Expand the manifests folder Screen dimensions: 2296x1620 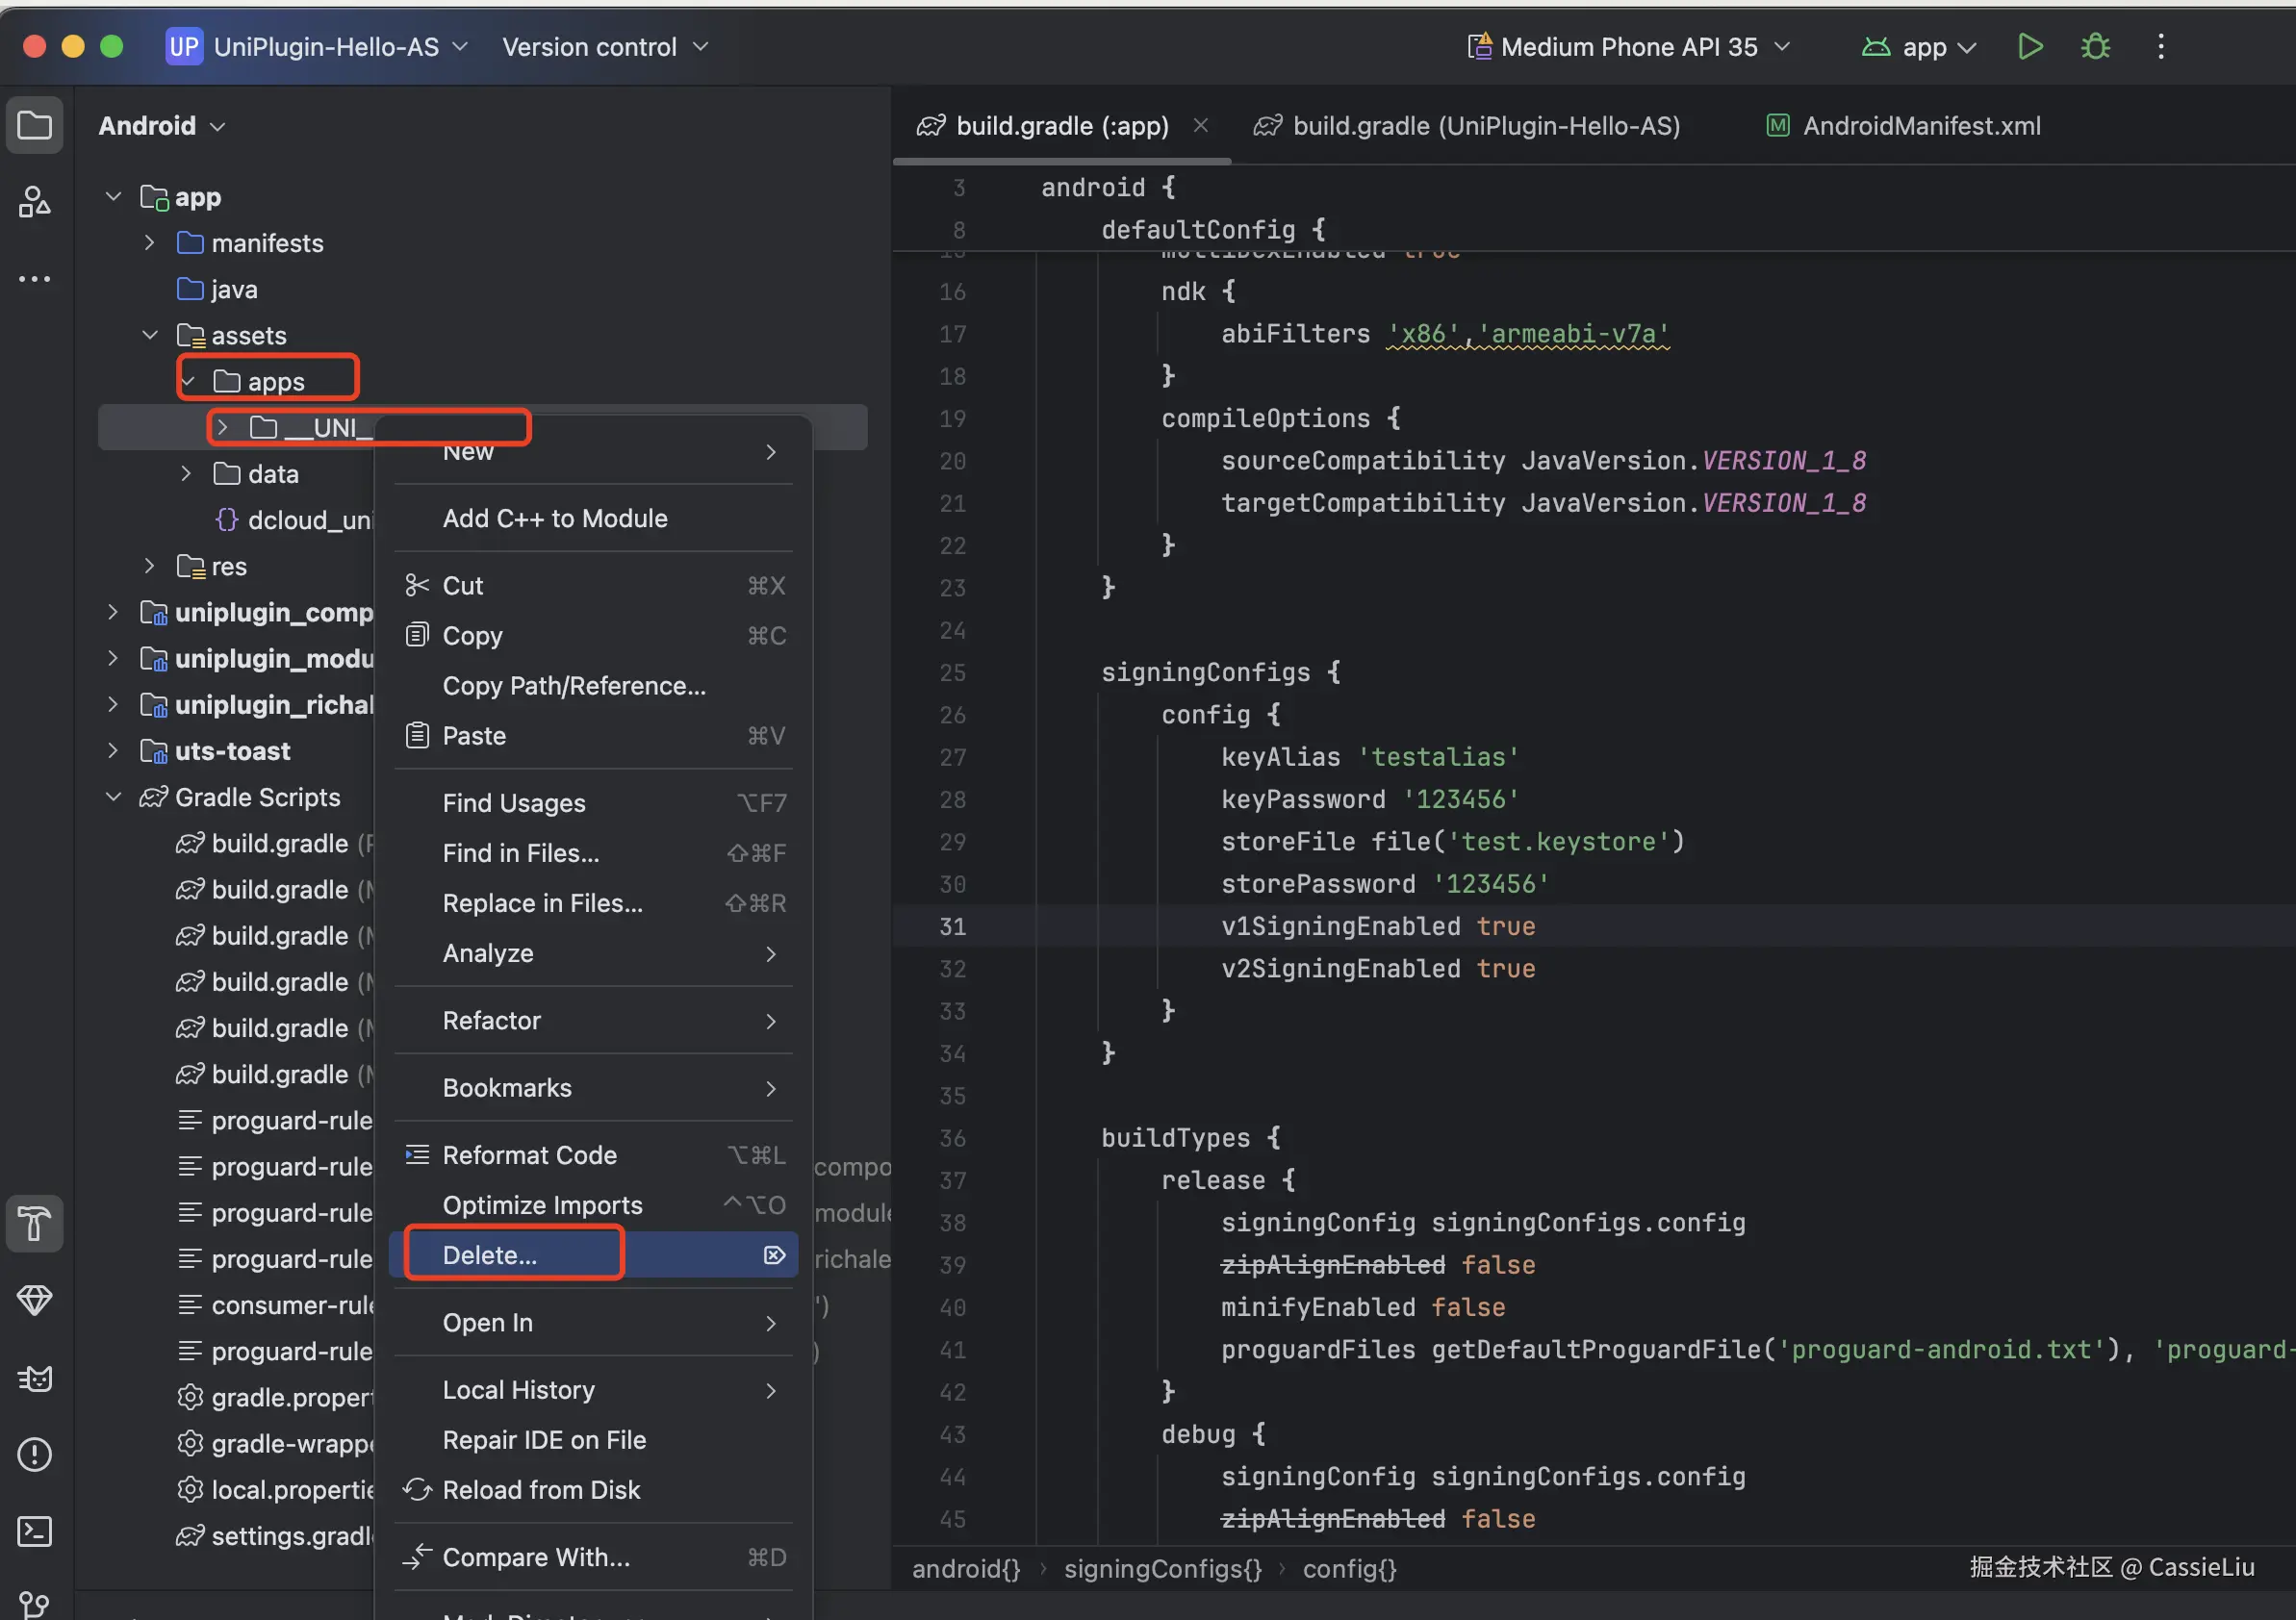[x=150, y=243]
